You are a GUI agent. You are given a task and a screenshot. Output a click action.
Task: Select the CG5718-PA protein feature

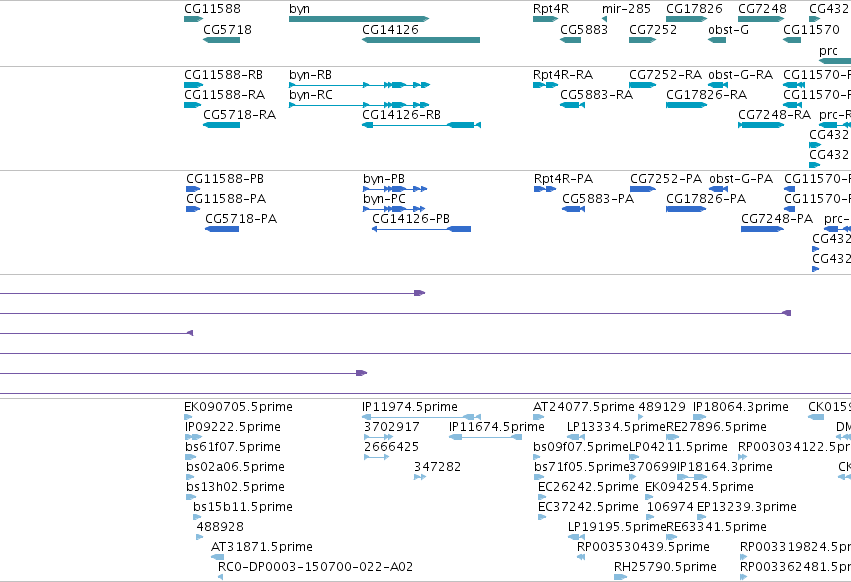(222, 229)
